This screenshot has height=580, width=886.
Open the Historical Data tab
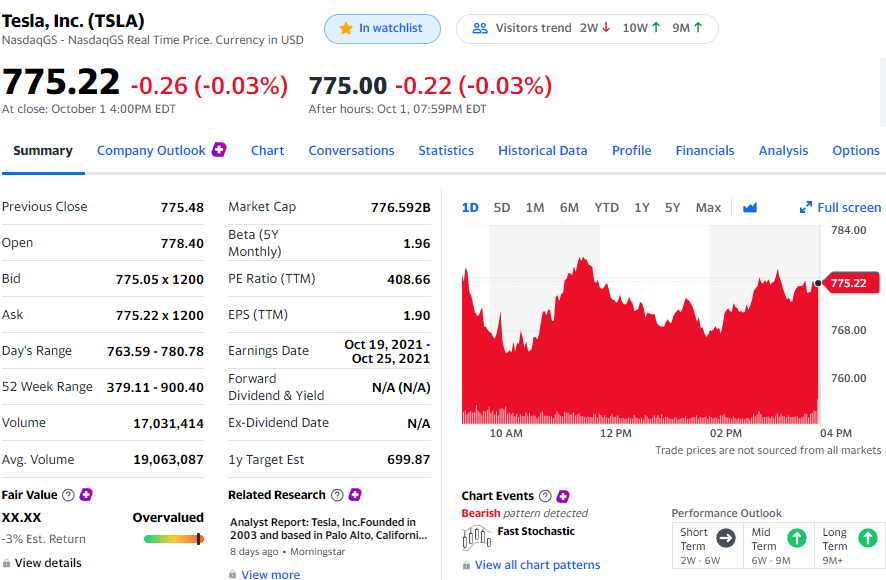(x=542, y=150)
